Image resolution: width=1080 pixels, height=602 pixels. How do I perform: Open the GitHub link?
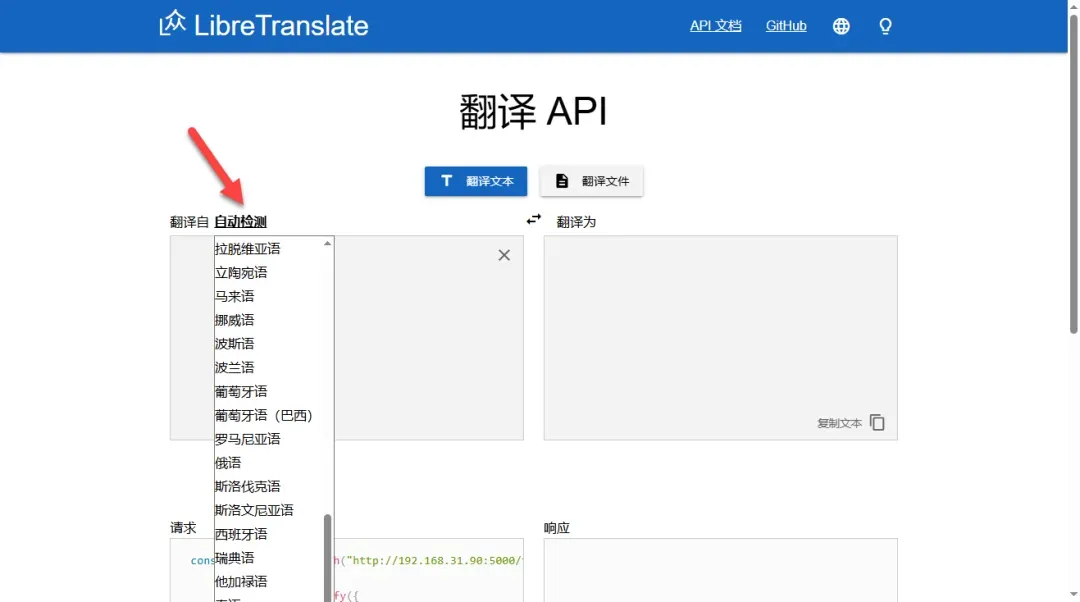click(786, 26)
